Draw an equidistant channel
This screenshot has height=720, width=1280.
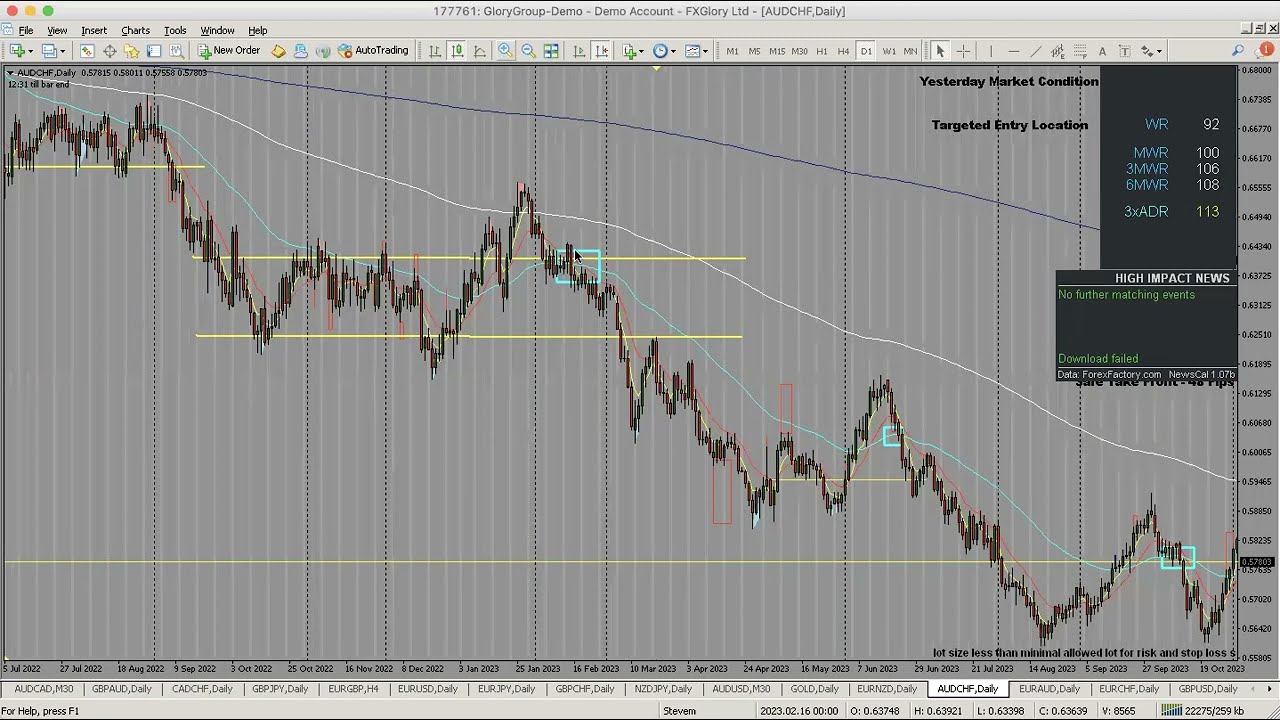(x=1058, y=51)
